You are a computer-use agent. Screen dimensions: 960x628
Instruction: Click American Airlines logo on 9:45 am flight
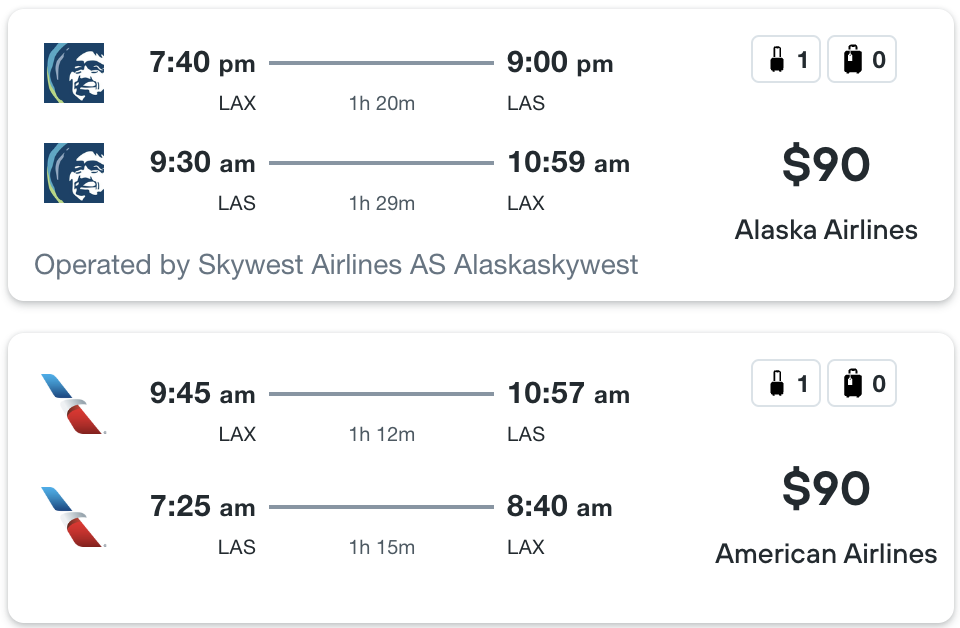click(74, 404)
